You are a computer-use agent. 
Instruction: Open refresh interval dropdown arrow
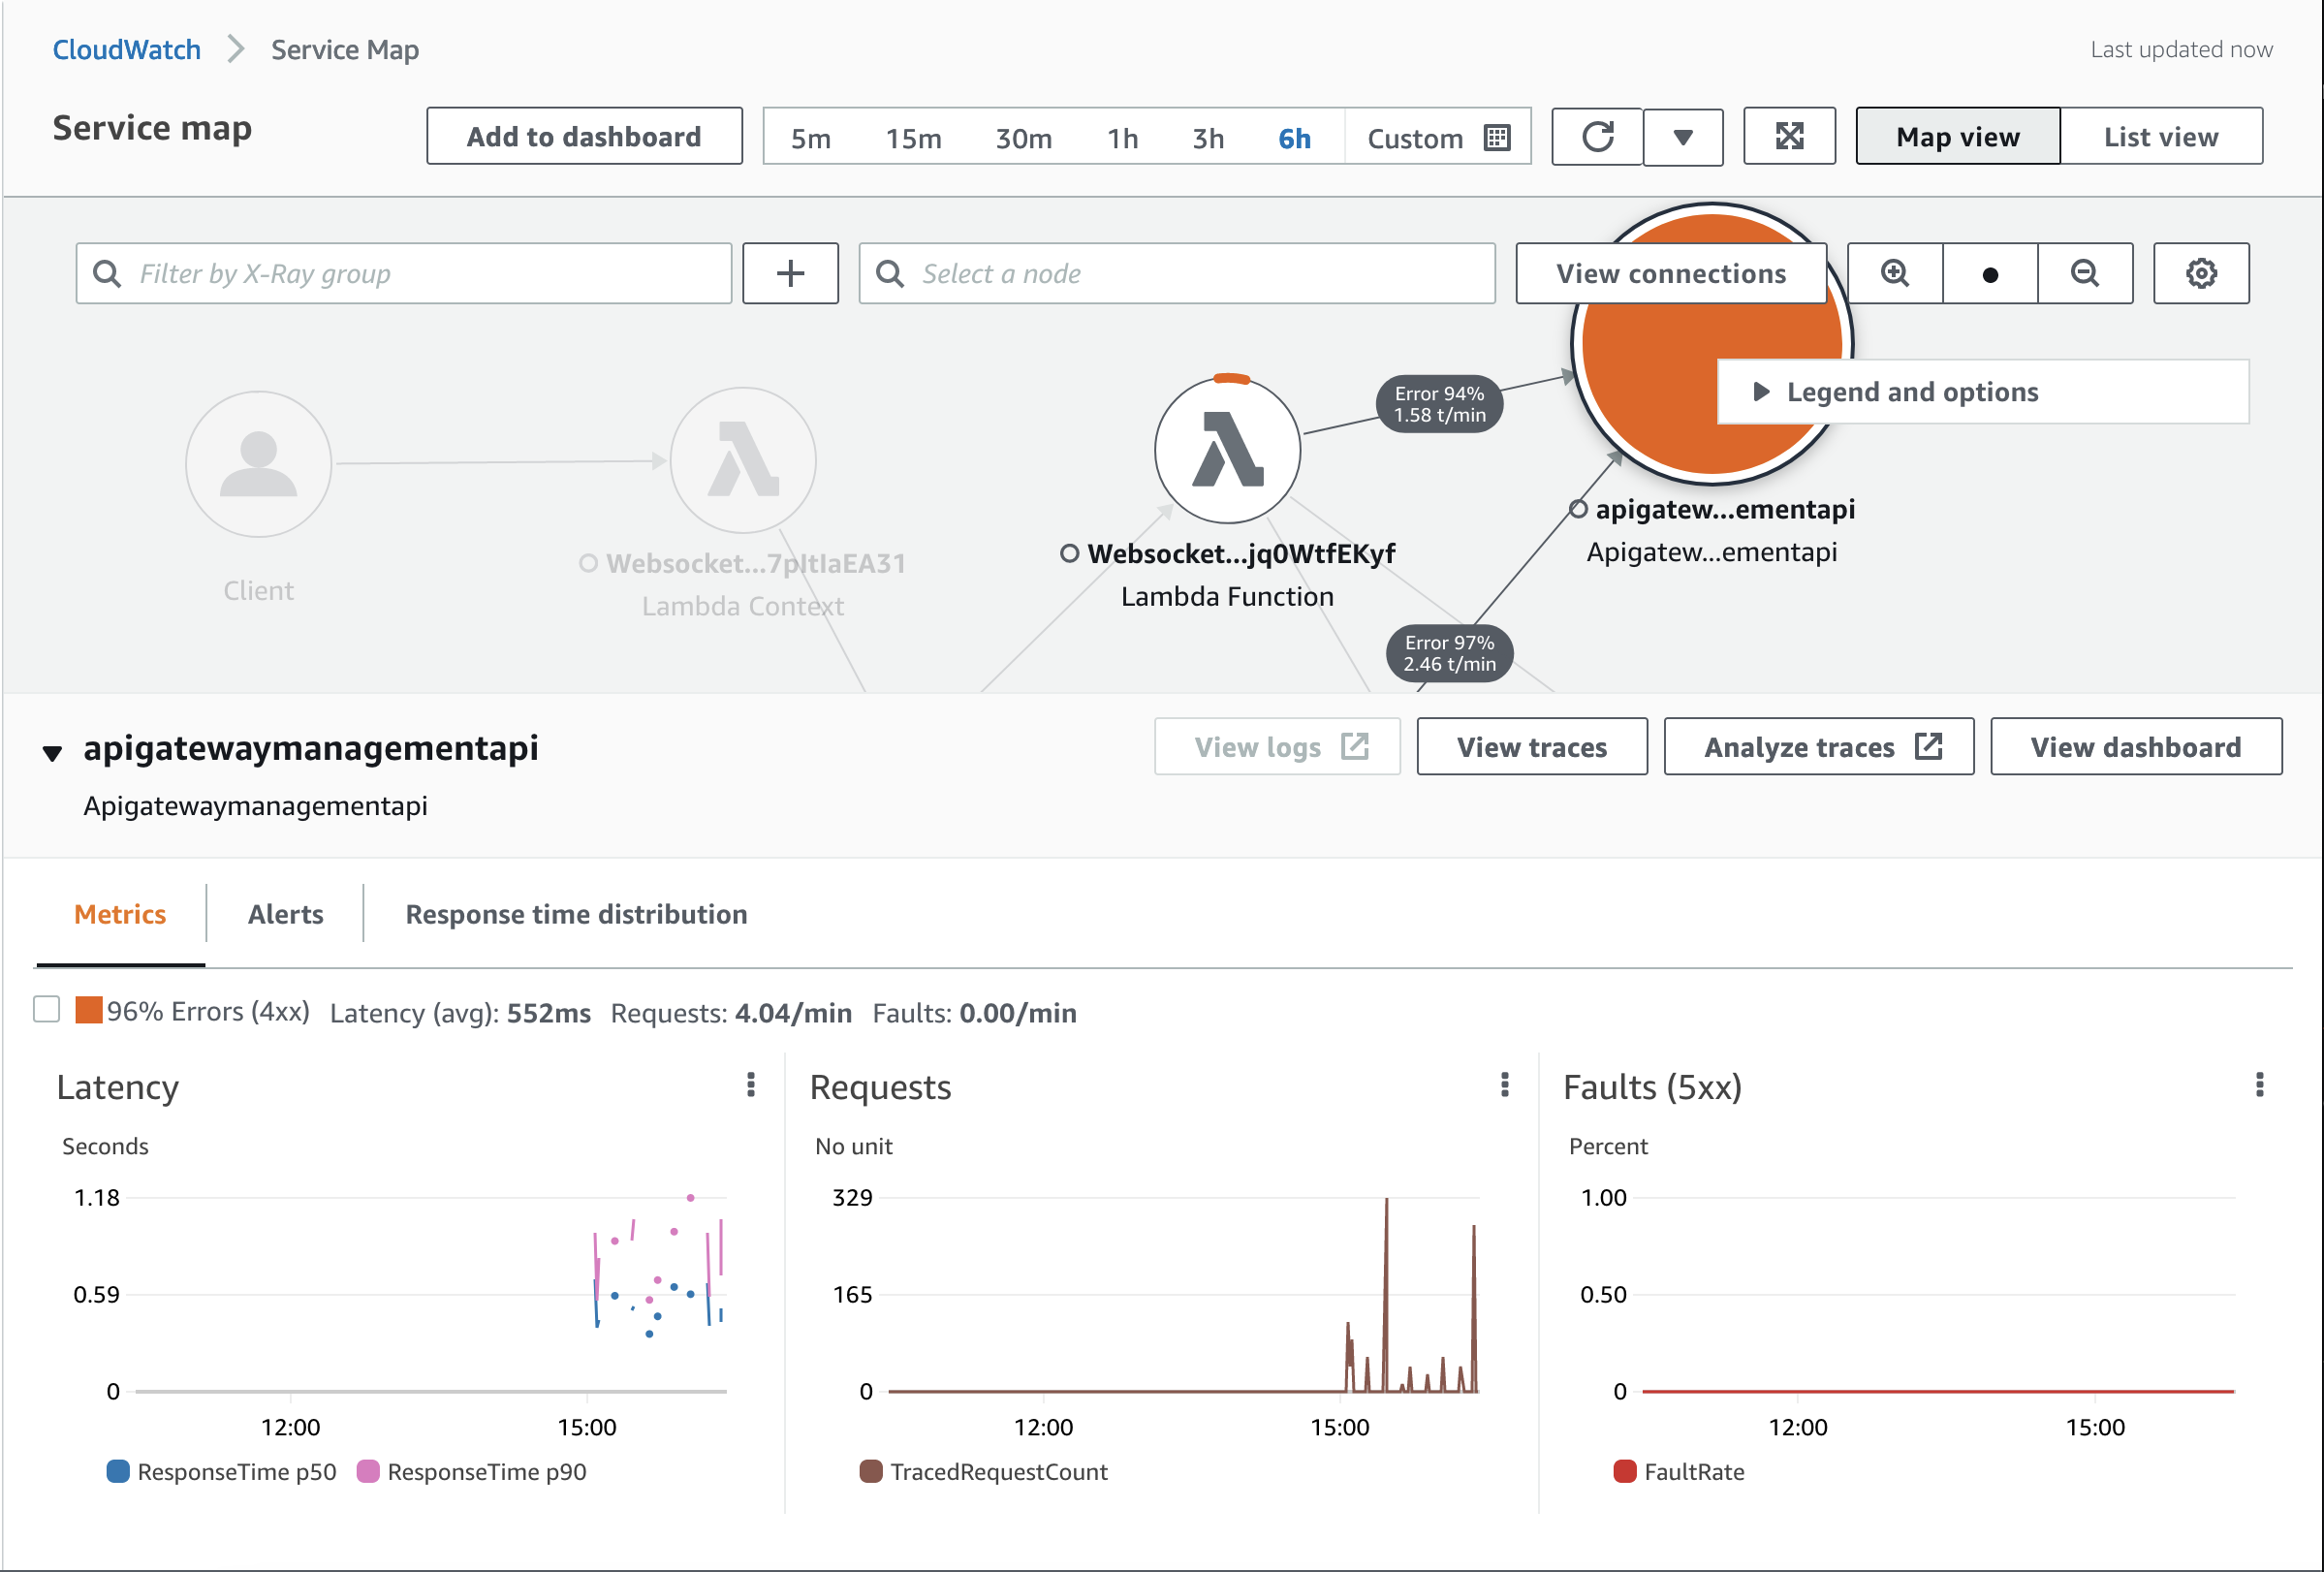pyautogui.click(x=1683, y=137)
